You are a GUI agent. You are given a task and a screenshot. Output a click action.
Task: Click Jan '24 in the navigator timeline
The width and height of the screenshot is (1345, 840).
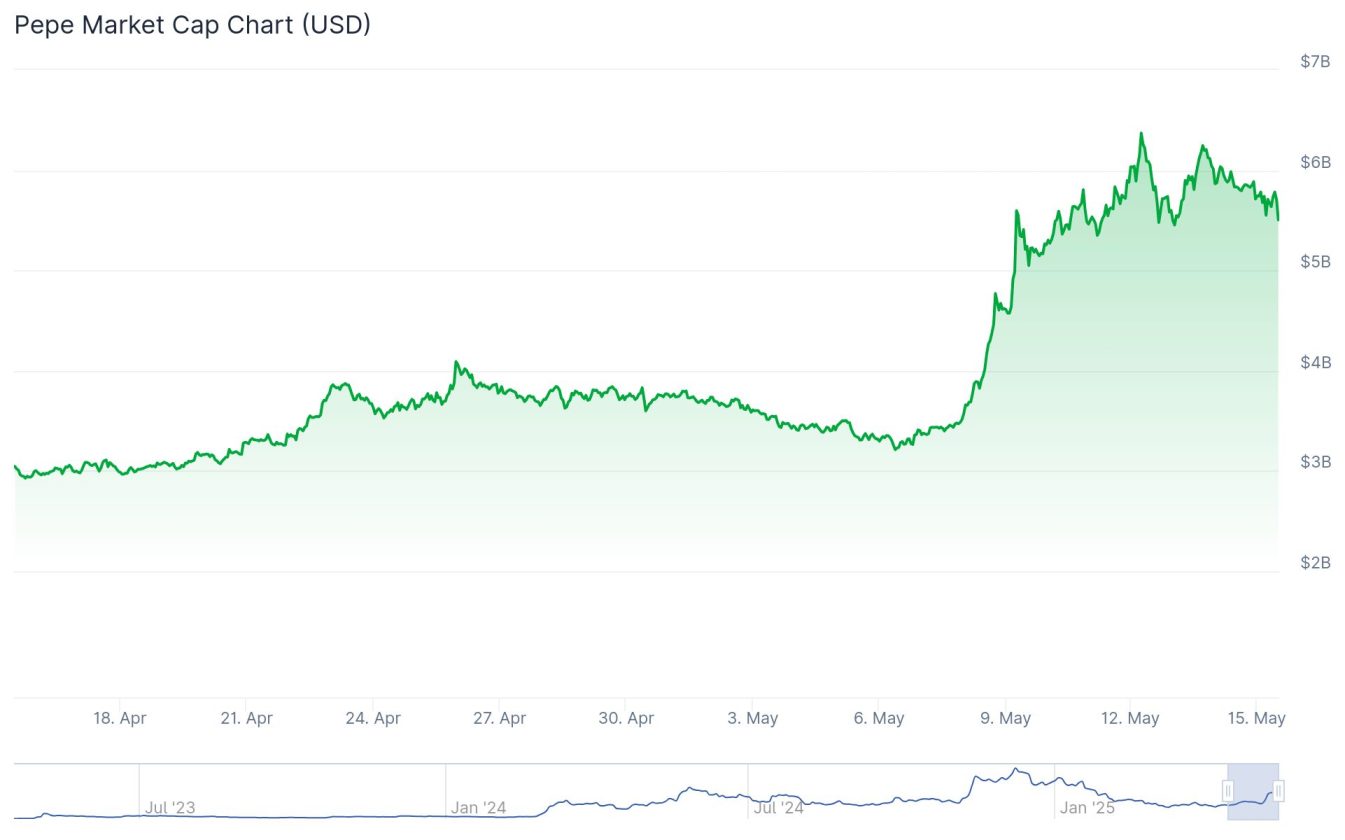[478, 807]
